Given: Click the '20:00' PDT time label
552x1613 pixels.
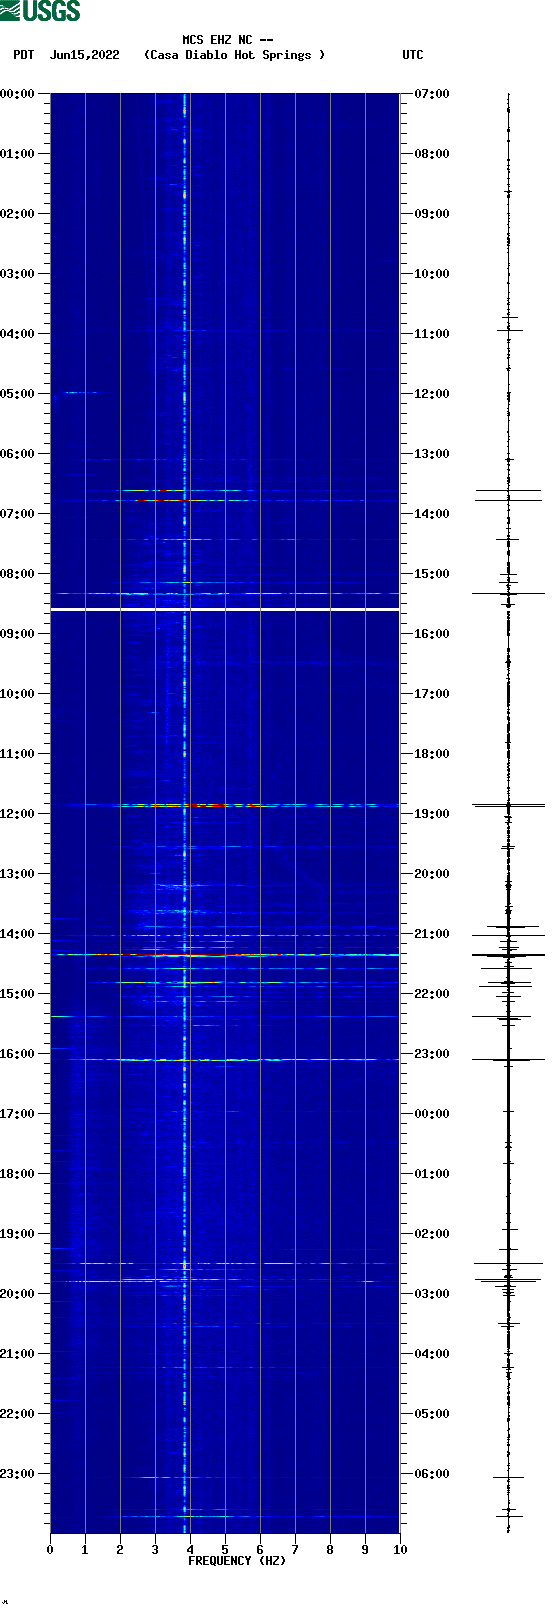Looking at the screenshot, I should tap(17, 1294).
